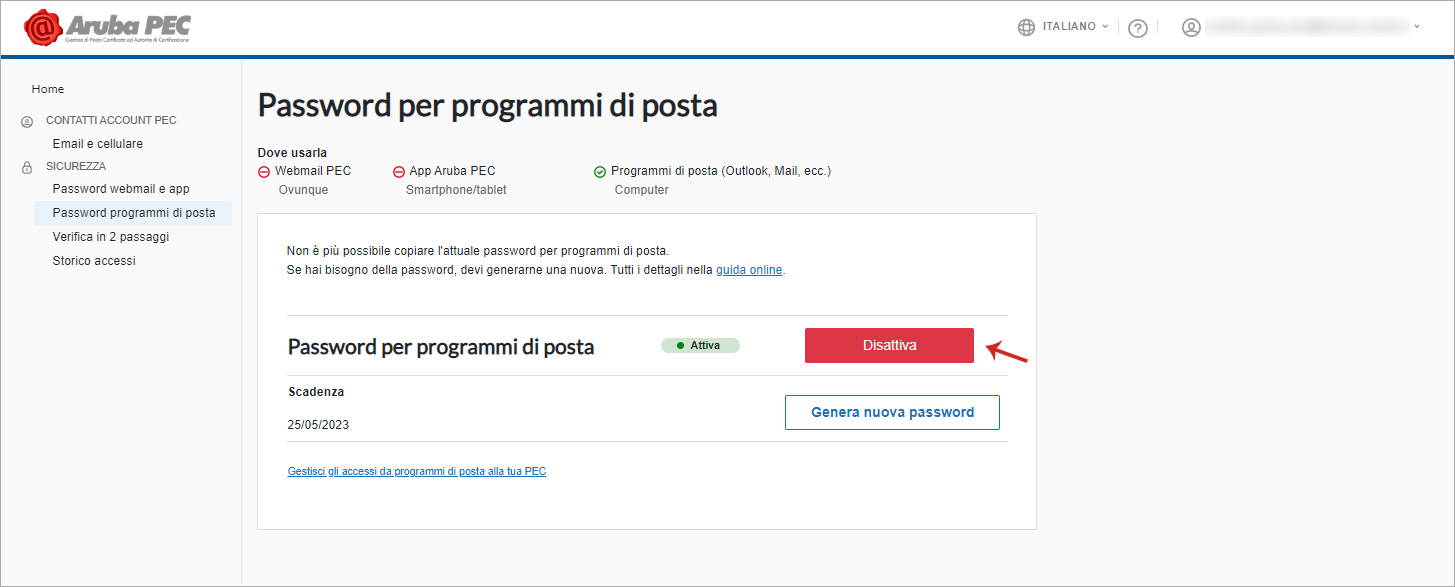Click the blurred account email in header
This screenshot has height=587, width=1455.
tap(1306, 27)
